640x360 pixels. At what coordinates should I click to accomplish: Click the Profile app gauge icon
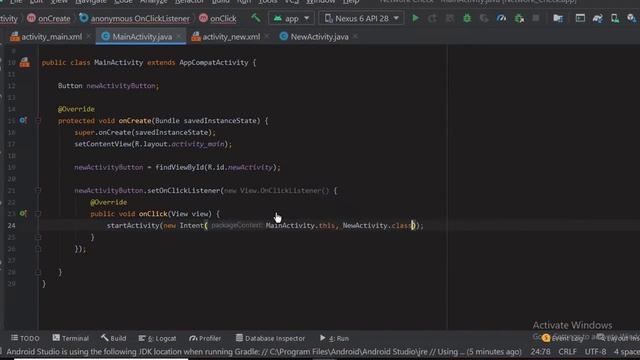click(501, 18)
